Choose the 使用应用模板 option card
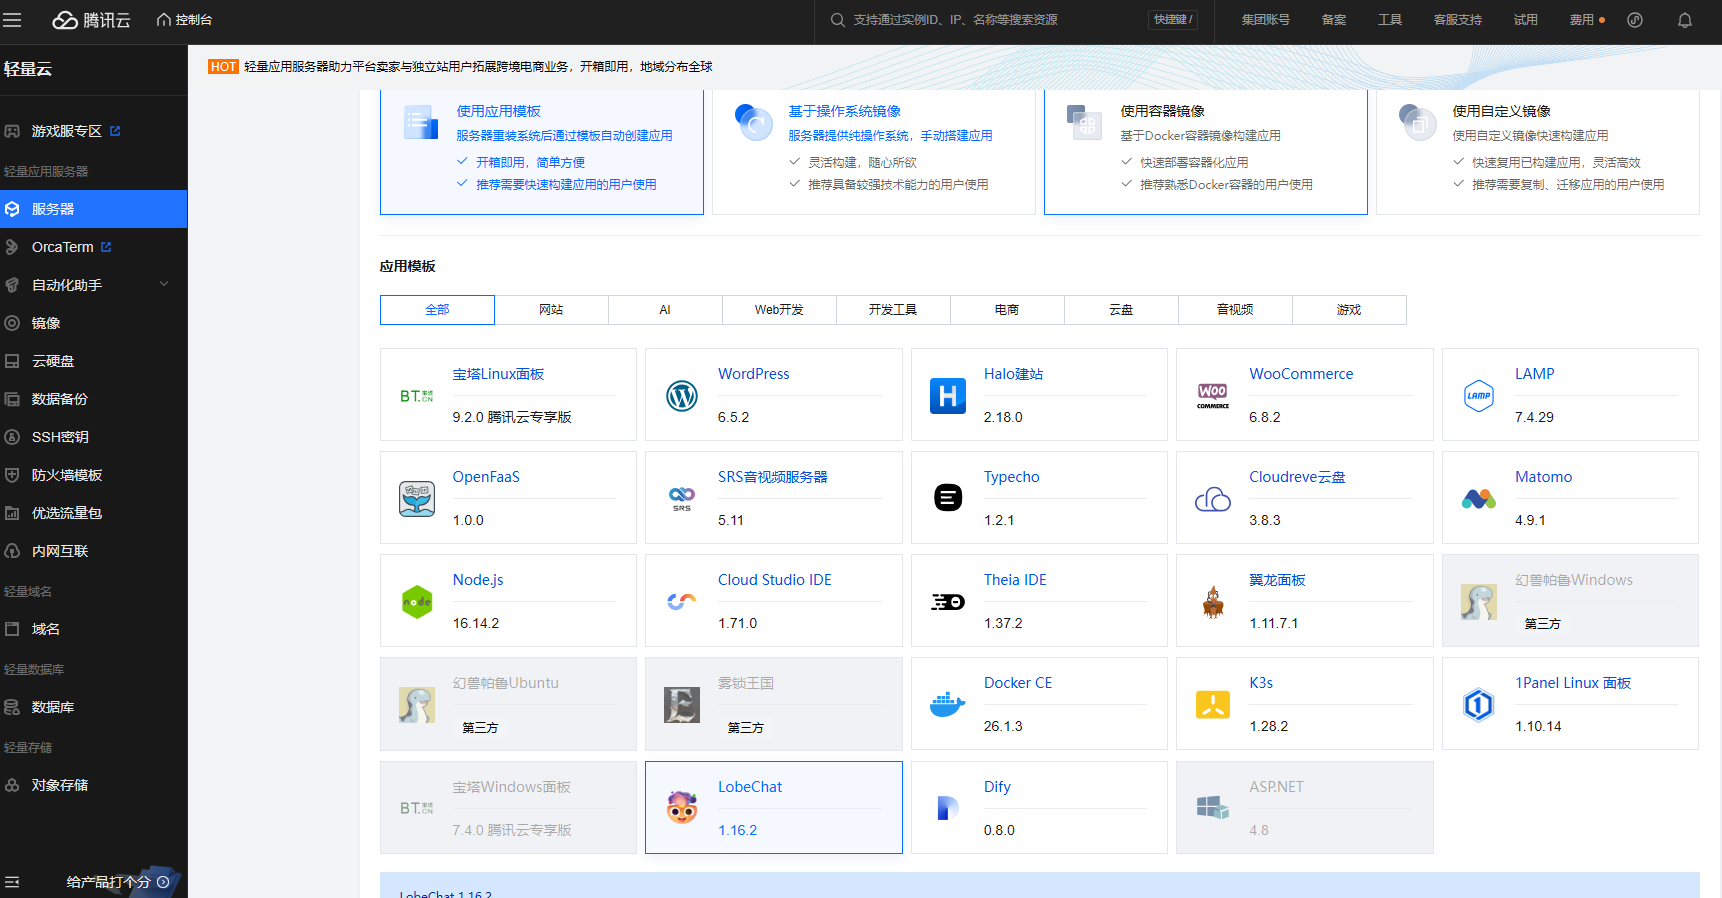 pos(542,152)
